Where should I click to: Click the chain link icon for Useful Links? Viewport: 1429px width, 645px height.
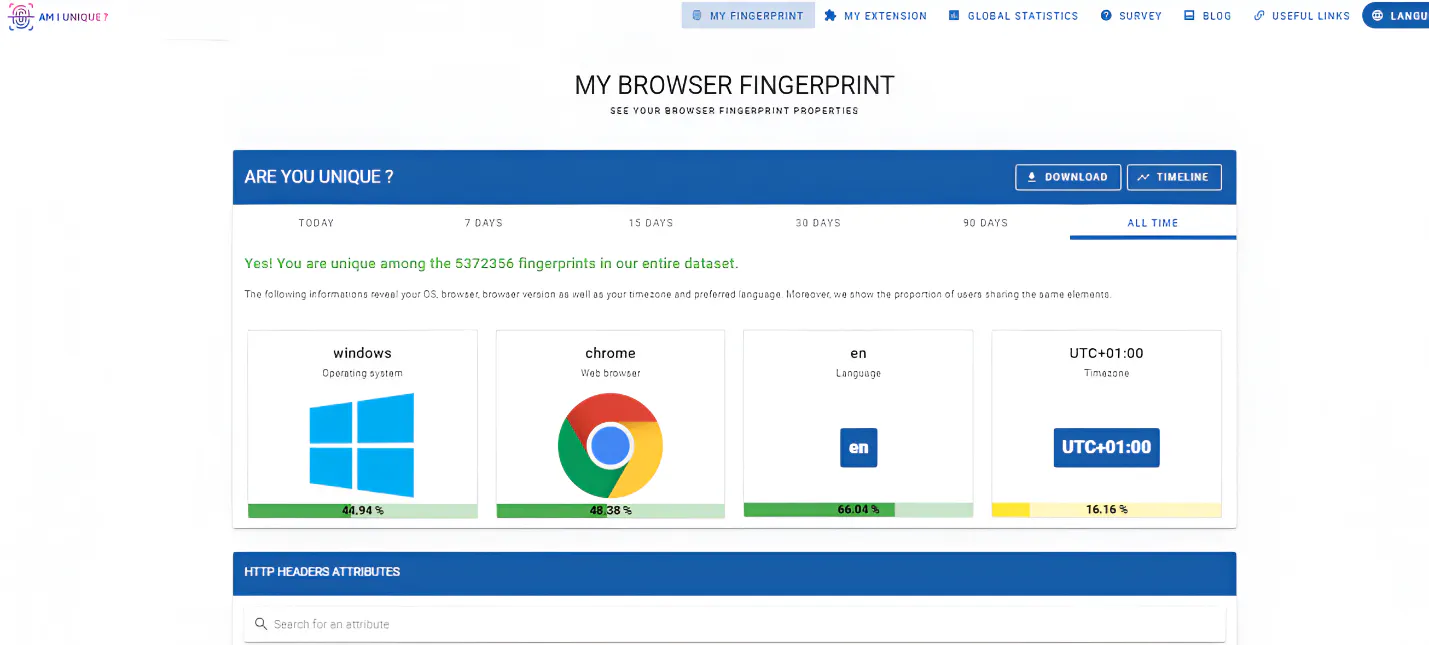pyautogui.click(x=1259, y=16)
